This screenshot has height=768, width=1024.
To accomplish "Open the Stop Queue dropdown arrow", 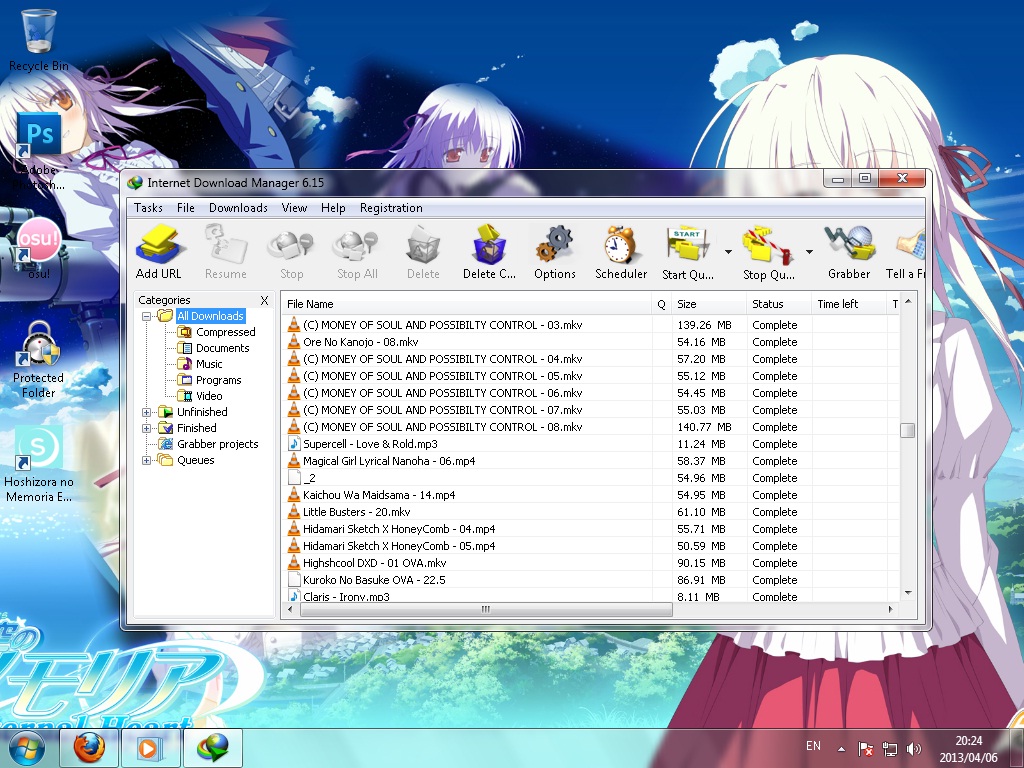I will pos(809,251).
